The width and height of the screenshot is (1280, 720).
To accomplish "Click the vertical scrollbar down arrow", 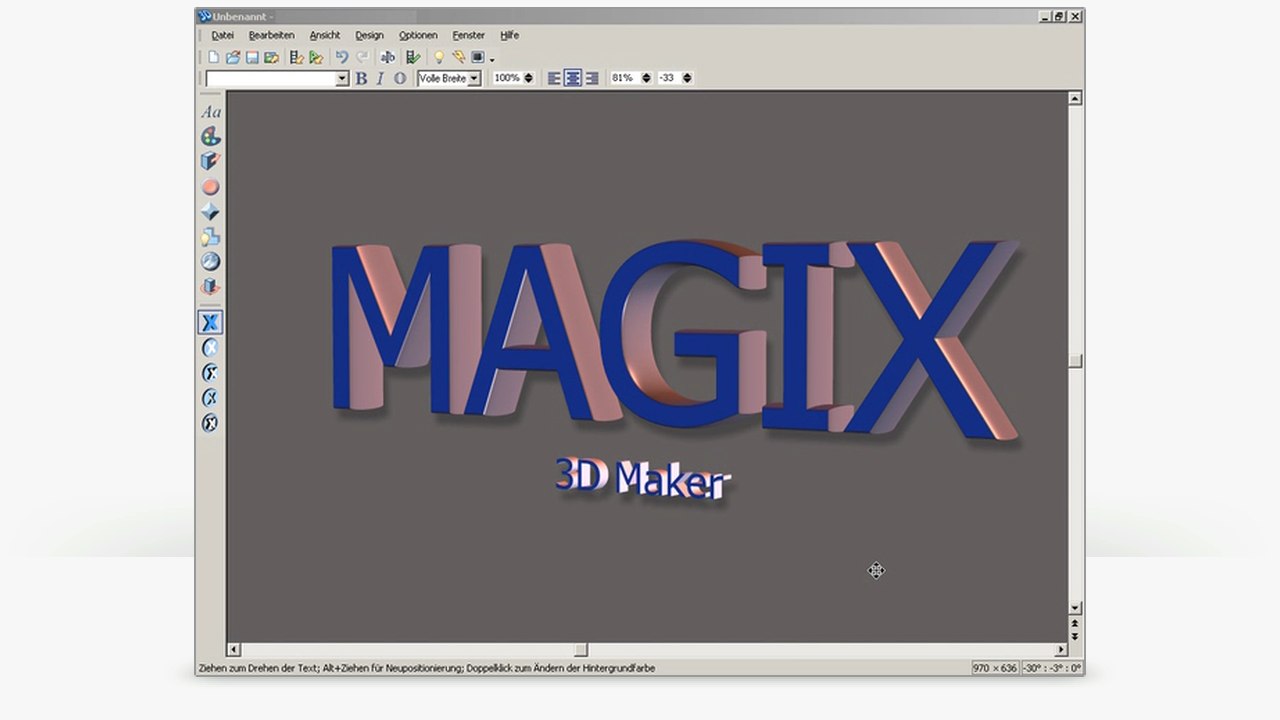I will point(1075,608).
